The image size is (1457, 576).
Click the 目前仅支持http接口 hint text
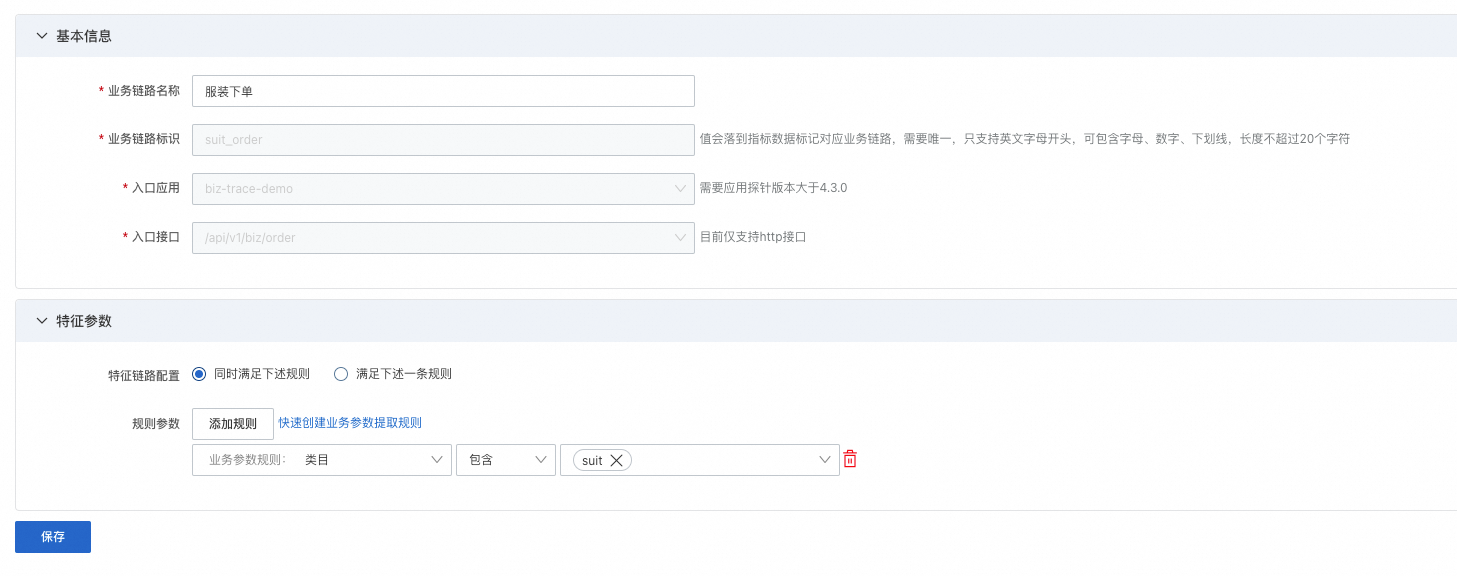753,237
